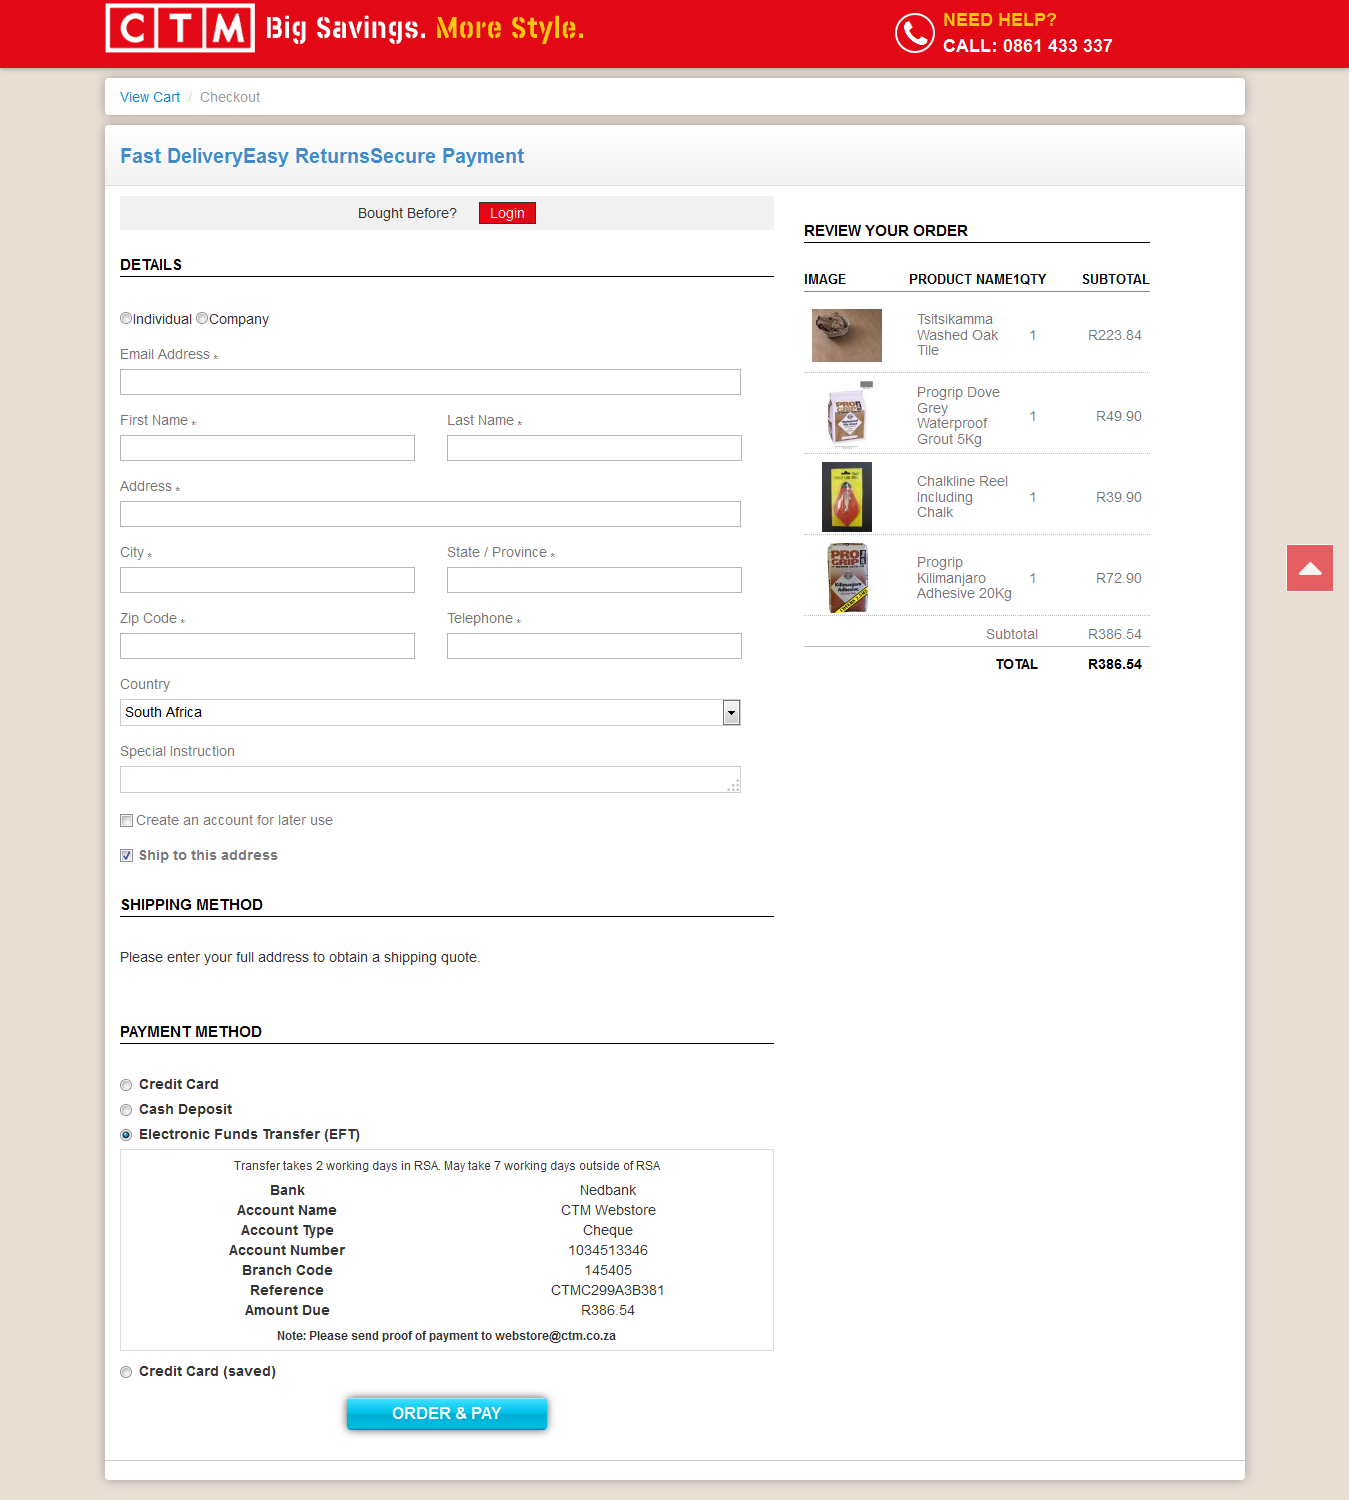Click the call number 0861 433 337
Image resolution: width=1349 pixels, height=1500 pixels.
coord(1058,46)
